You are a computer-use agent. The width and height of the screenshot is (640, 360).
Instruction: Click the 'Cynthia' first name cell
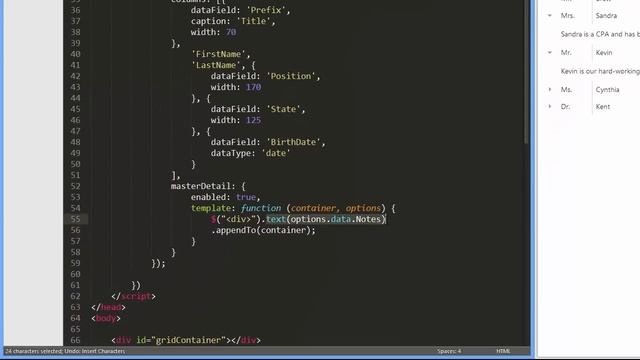coord(607,89)
